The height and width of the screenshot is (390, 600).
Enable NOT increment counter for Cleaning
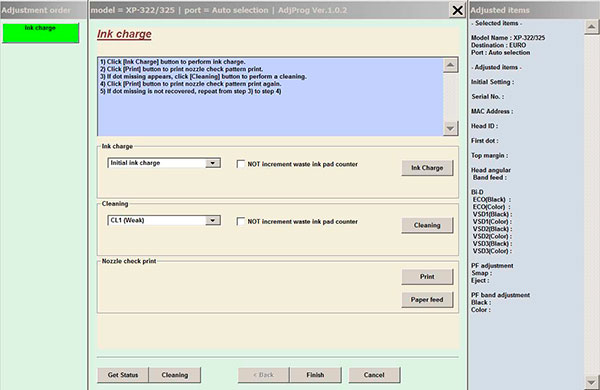(241, 222)
